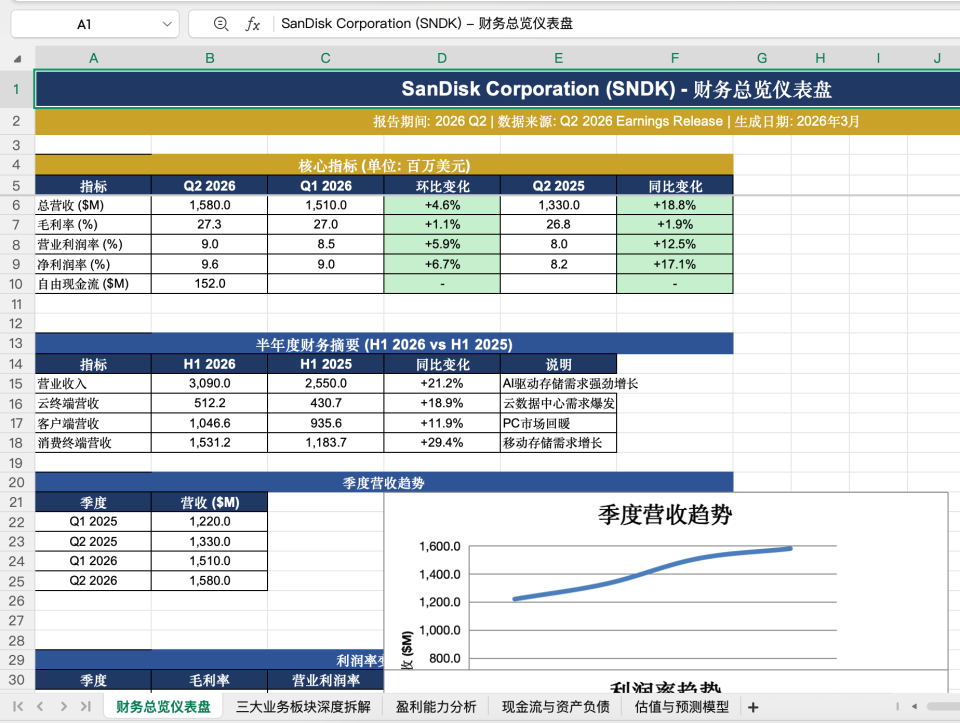Select column A by clicking its header
The width and height of the screenshot is (960, 723).
point(93,58)
